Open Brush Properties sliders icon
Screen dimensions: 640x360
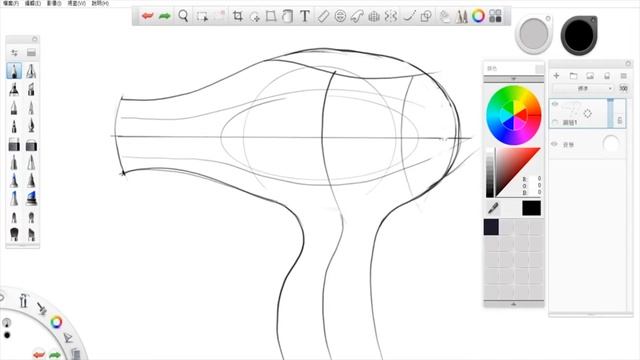click(14, 53)
